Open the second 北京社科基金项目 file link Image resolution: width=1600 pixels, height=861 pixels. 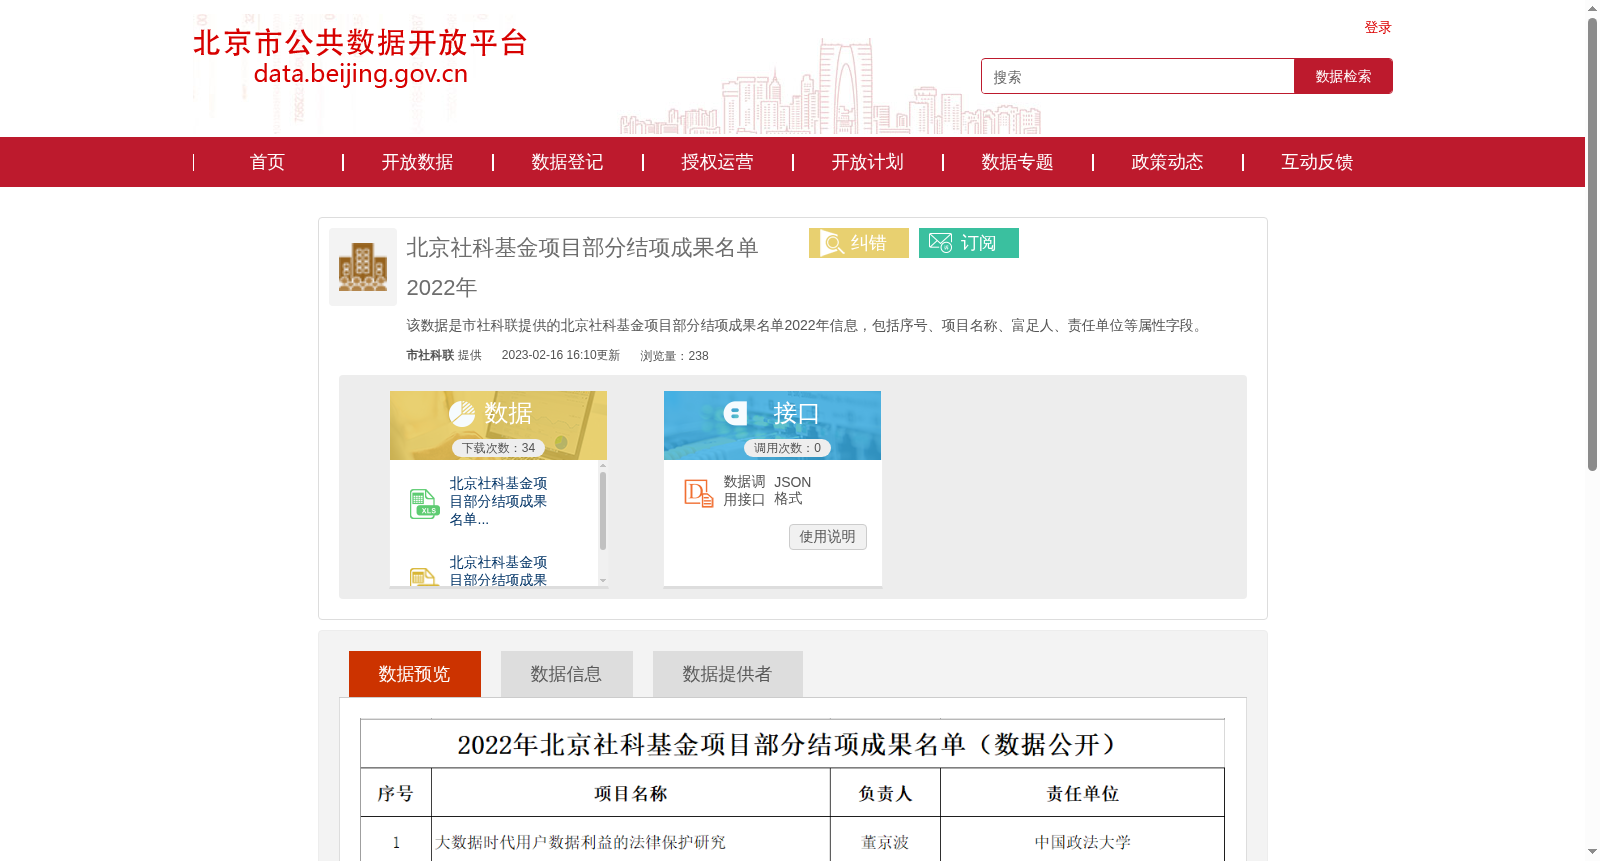498,571
